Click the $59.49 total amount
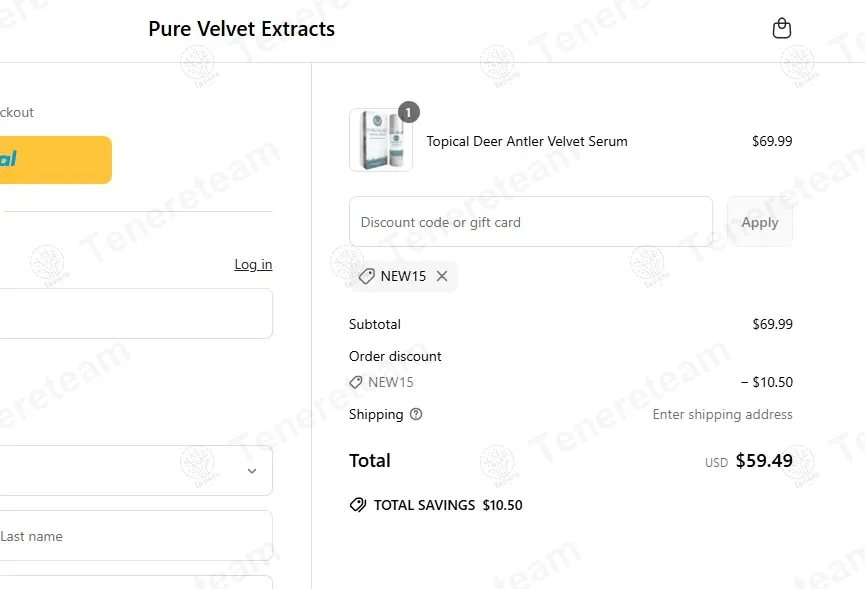This screenshot has height=589, width=865. [x=764, y=461]
